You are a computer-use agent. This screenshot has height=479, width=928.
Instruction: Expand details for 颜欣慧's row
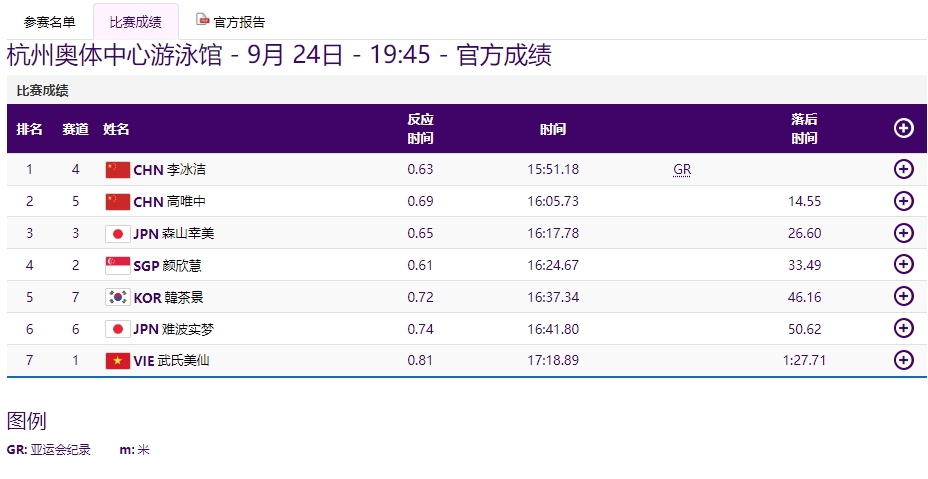click(903, 265)
